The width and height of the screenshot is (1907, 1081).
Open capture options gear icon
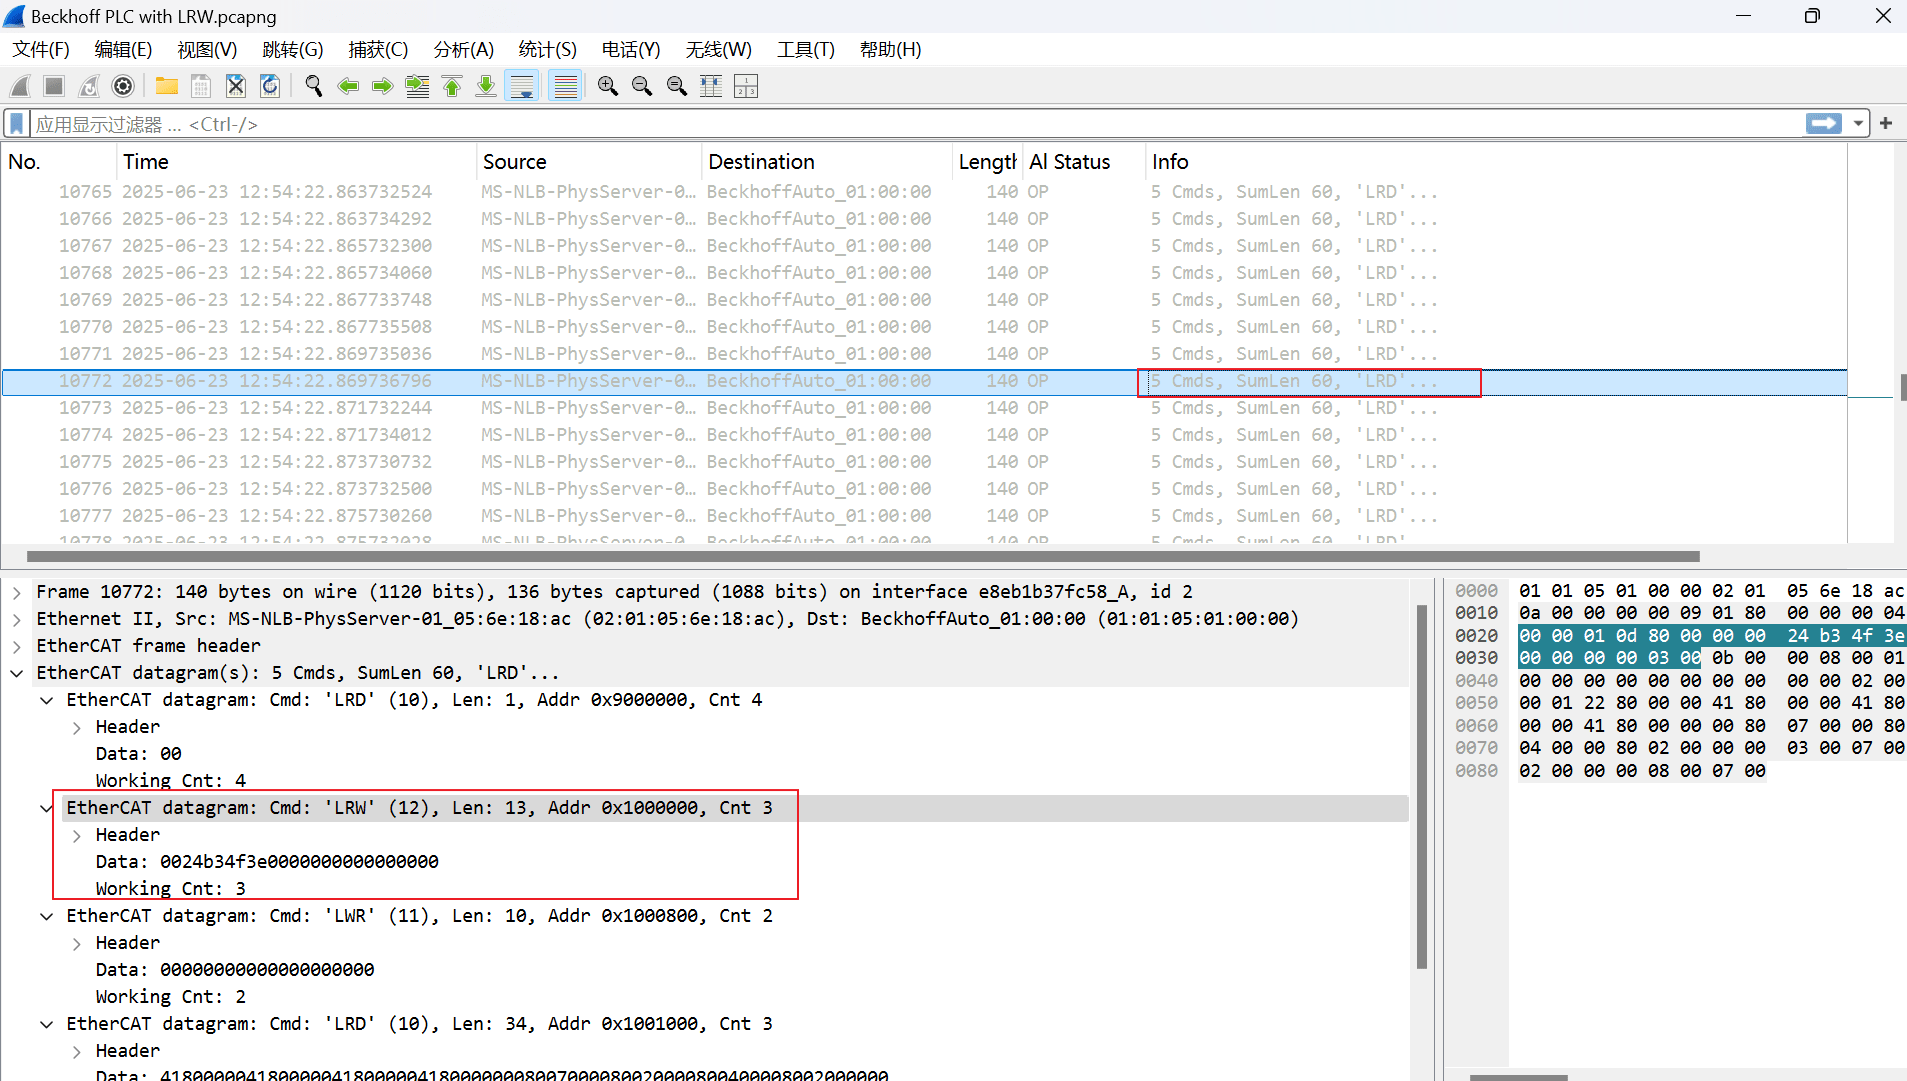pyautogui.click(x=123, y=87)
